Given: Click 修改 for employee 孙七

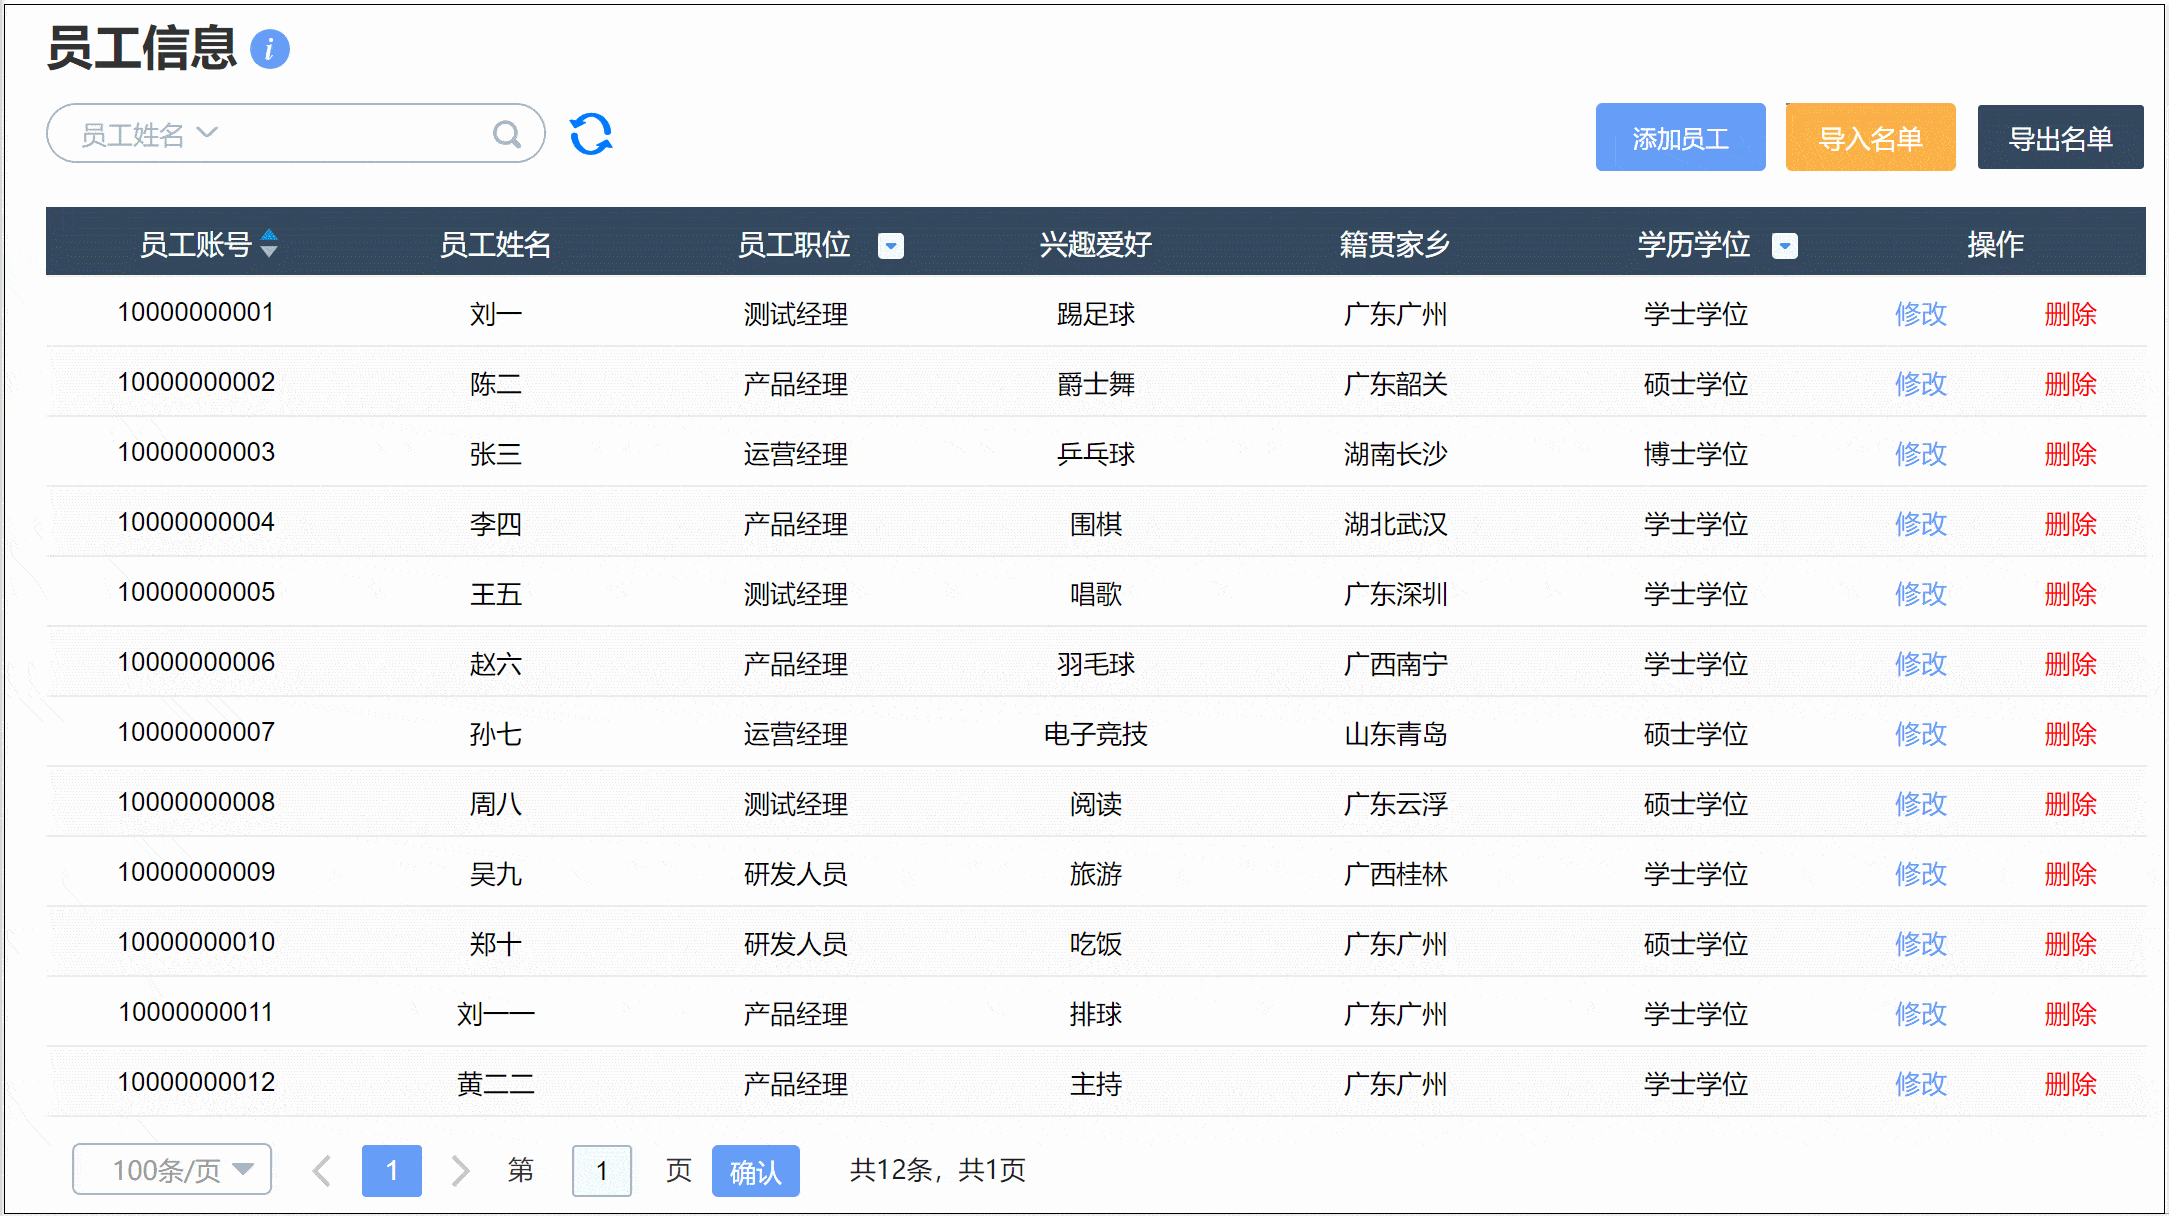Looking at the screenshot, I should pyautogui.click(x=1920, y=733).
